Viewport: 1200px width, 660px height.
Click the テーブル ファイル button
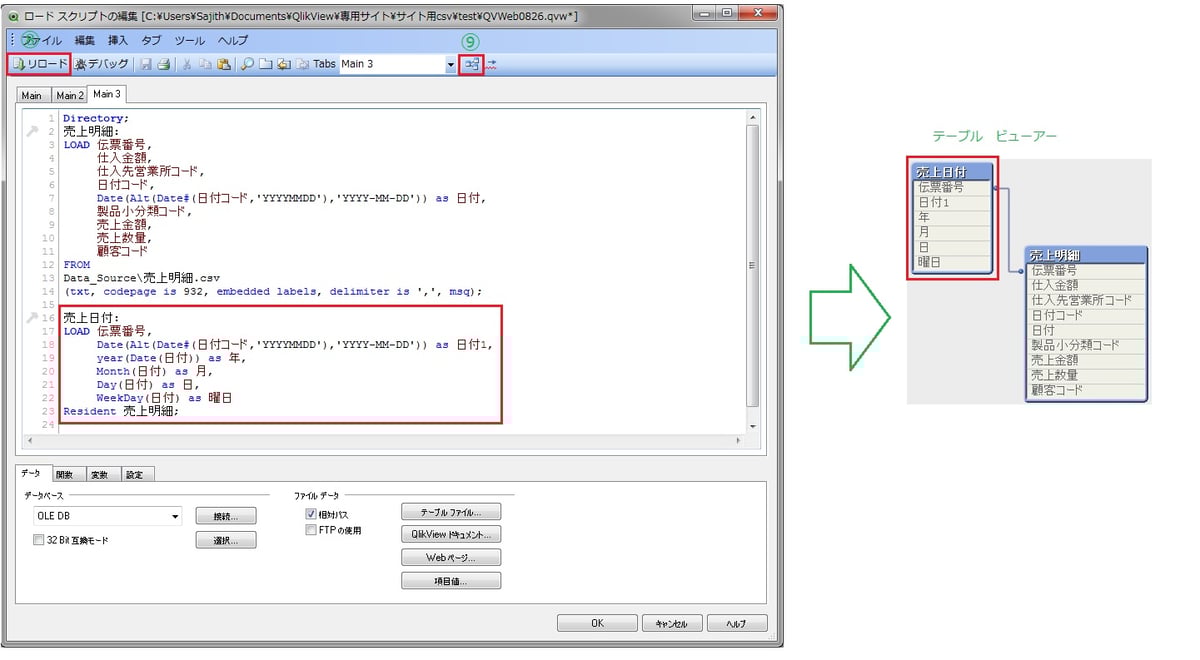[x=452, y=511]
